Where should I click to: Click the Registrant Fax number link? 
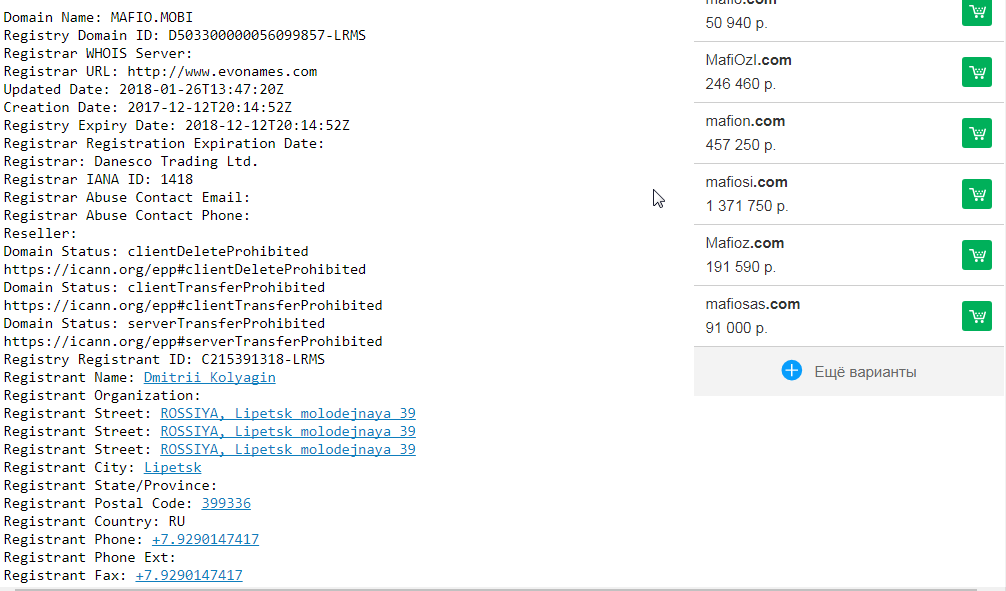tap(188, 576)
